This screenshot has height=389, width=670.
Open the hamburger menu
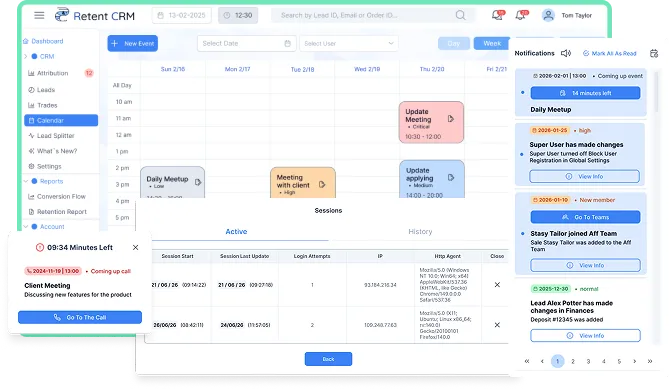click(39, 15)
